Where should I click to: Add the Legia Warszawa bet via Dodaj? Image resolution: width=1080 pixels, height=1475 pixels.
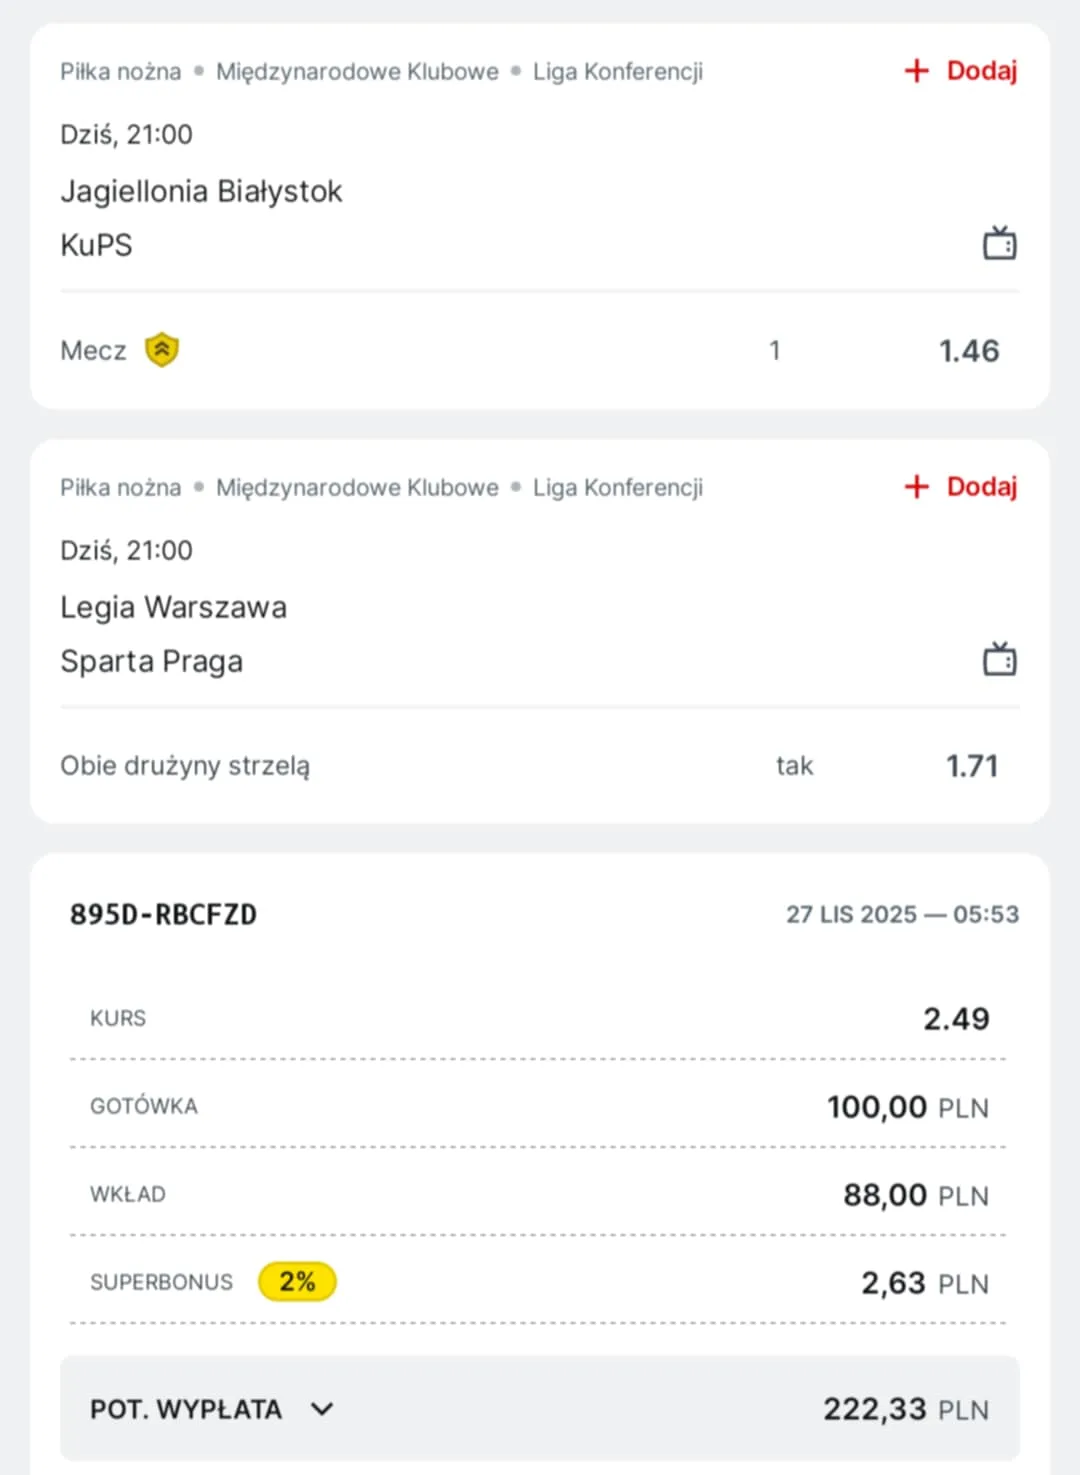pos(981,487)
